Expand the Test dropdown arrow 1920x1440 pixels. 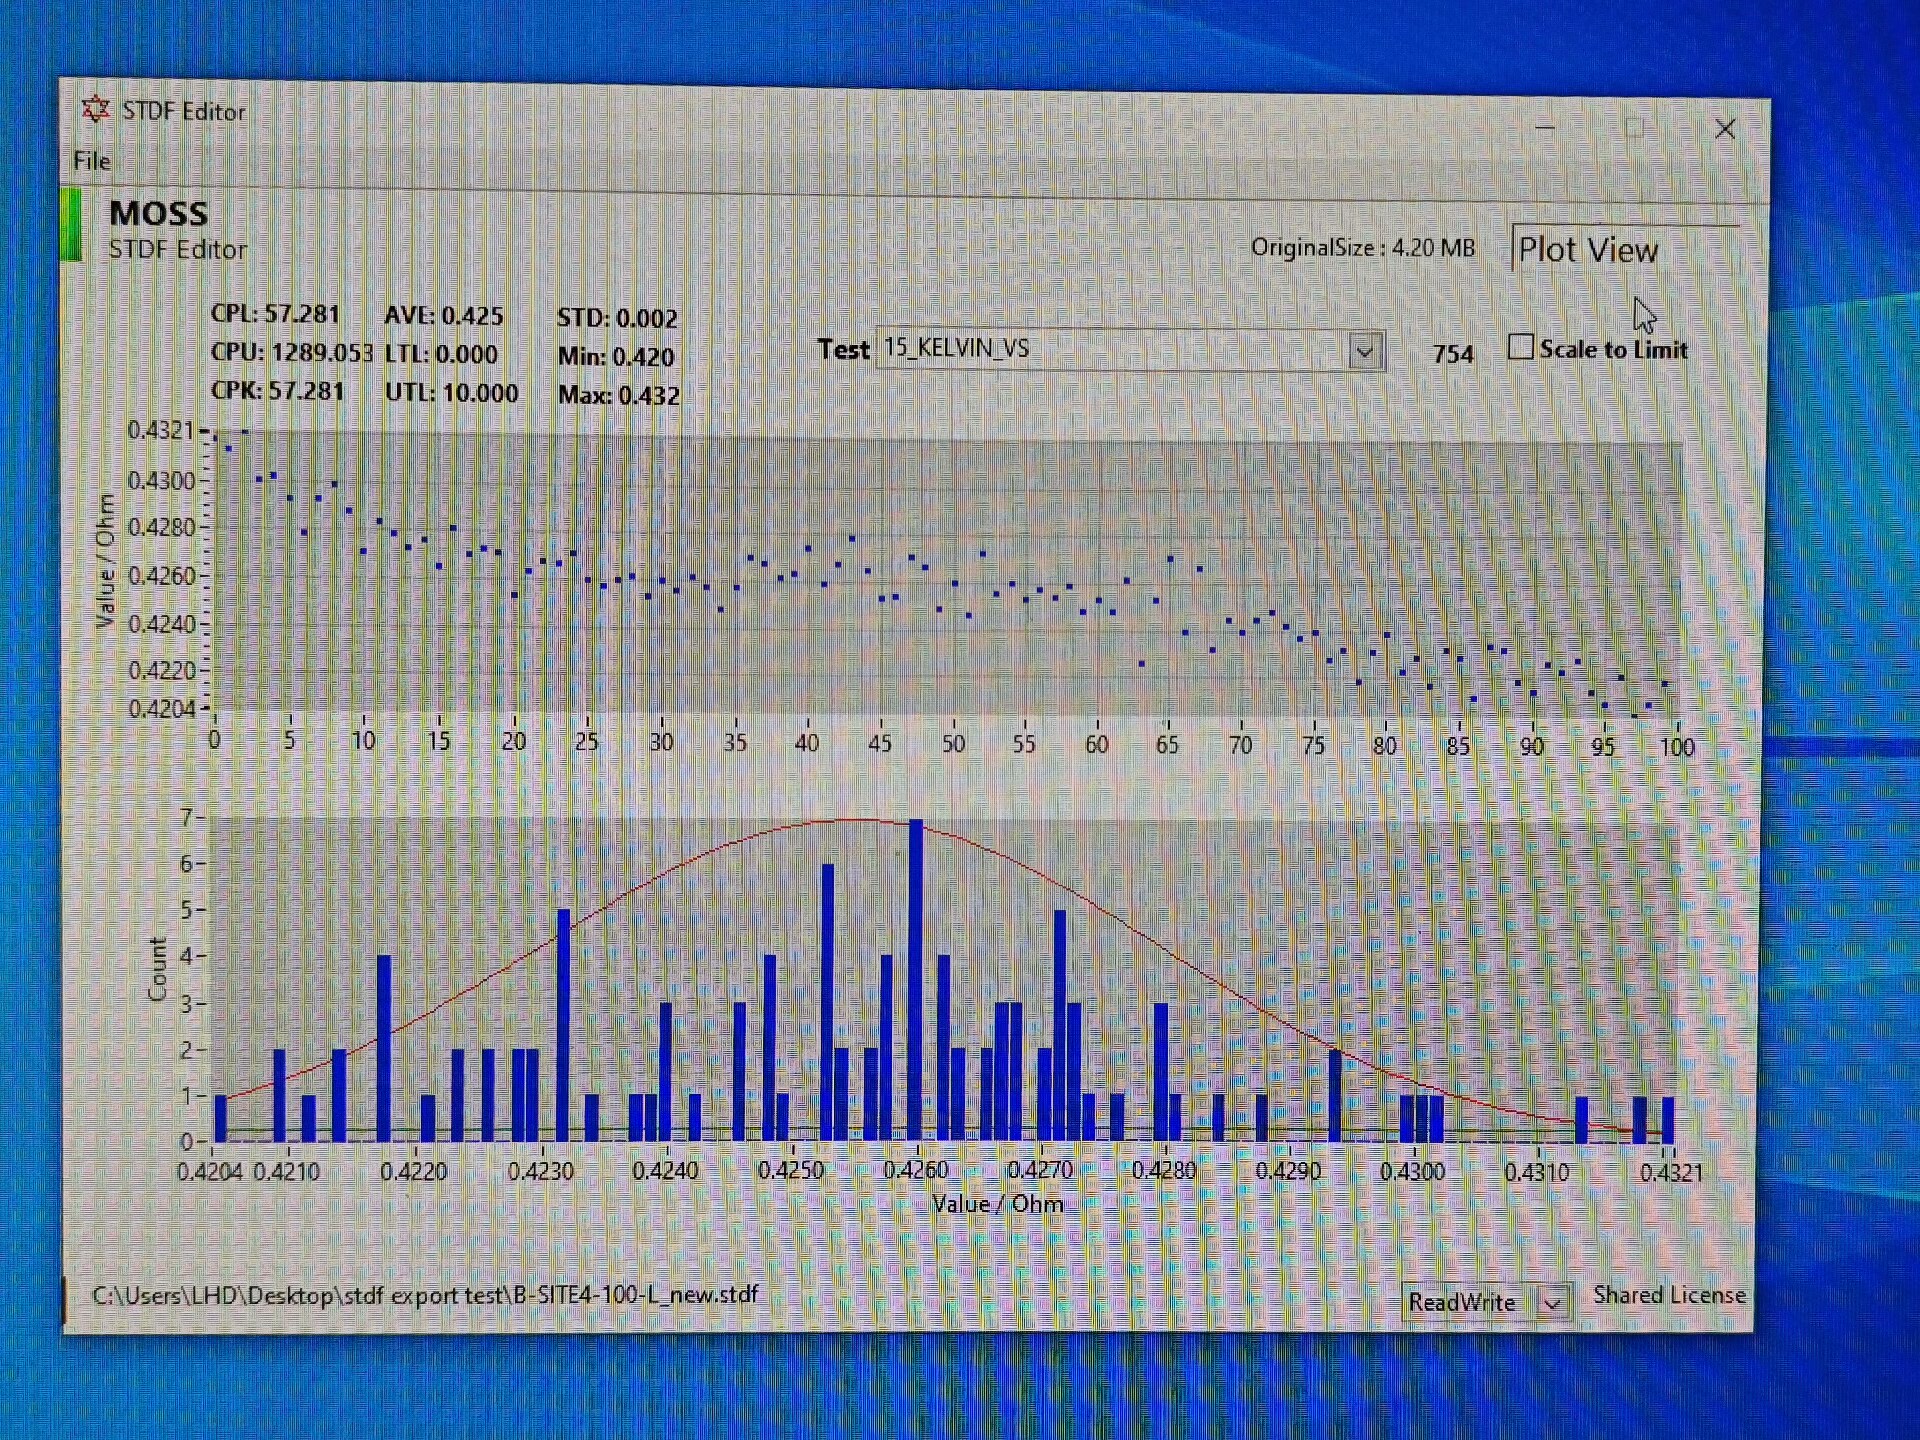pos(1365,351)
